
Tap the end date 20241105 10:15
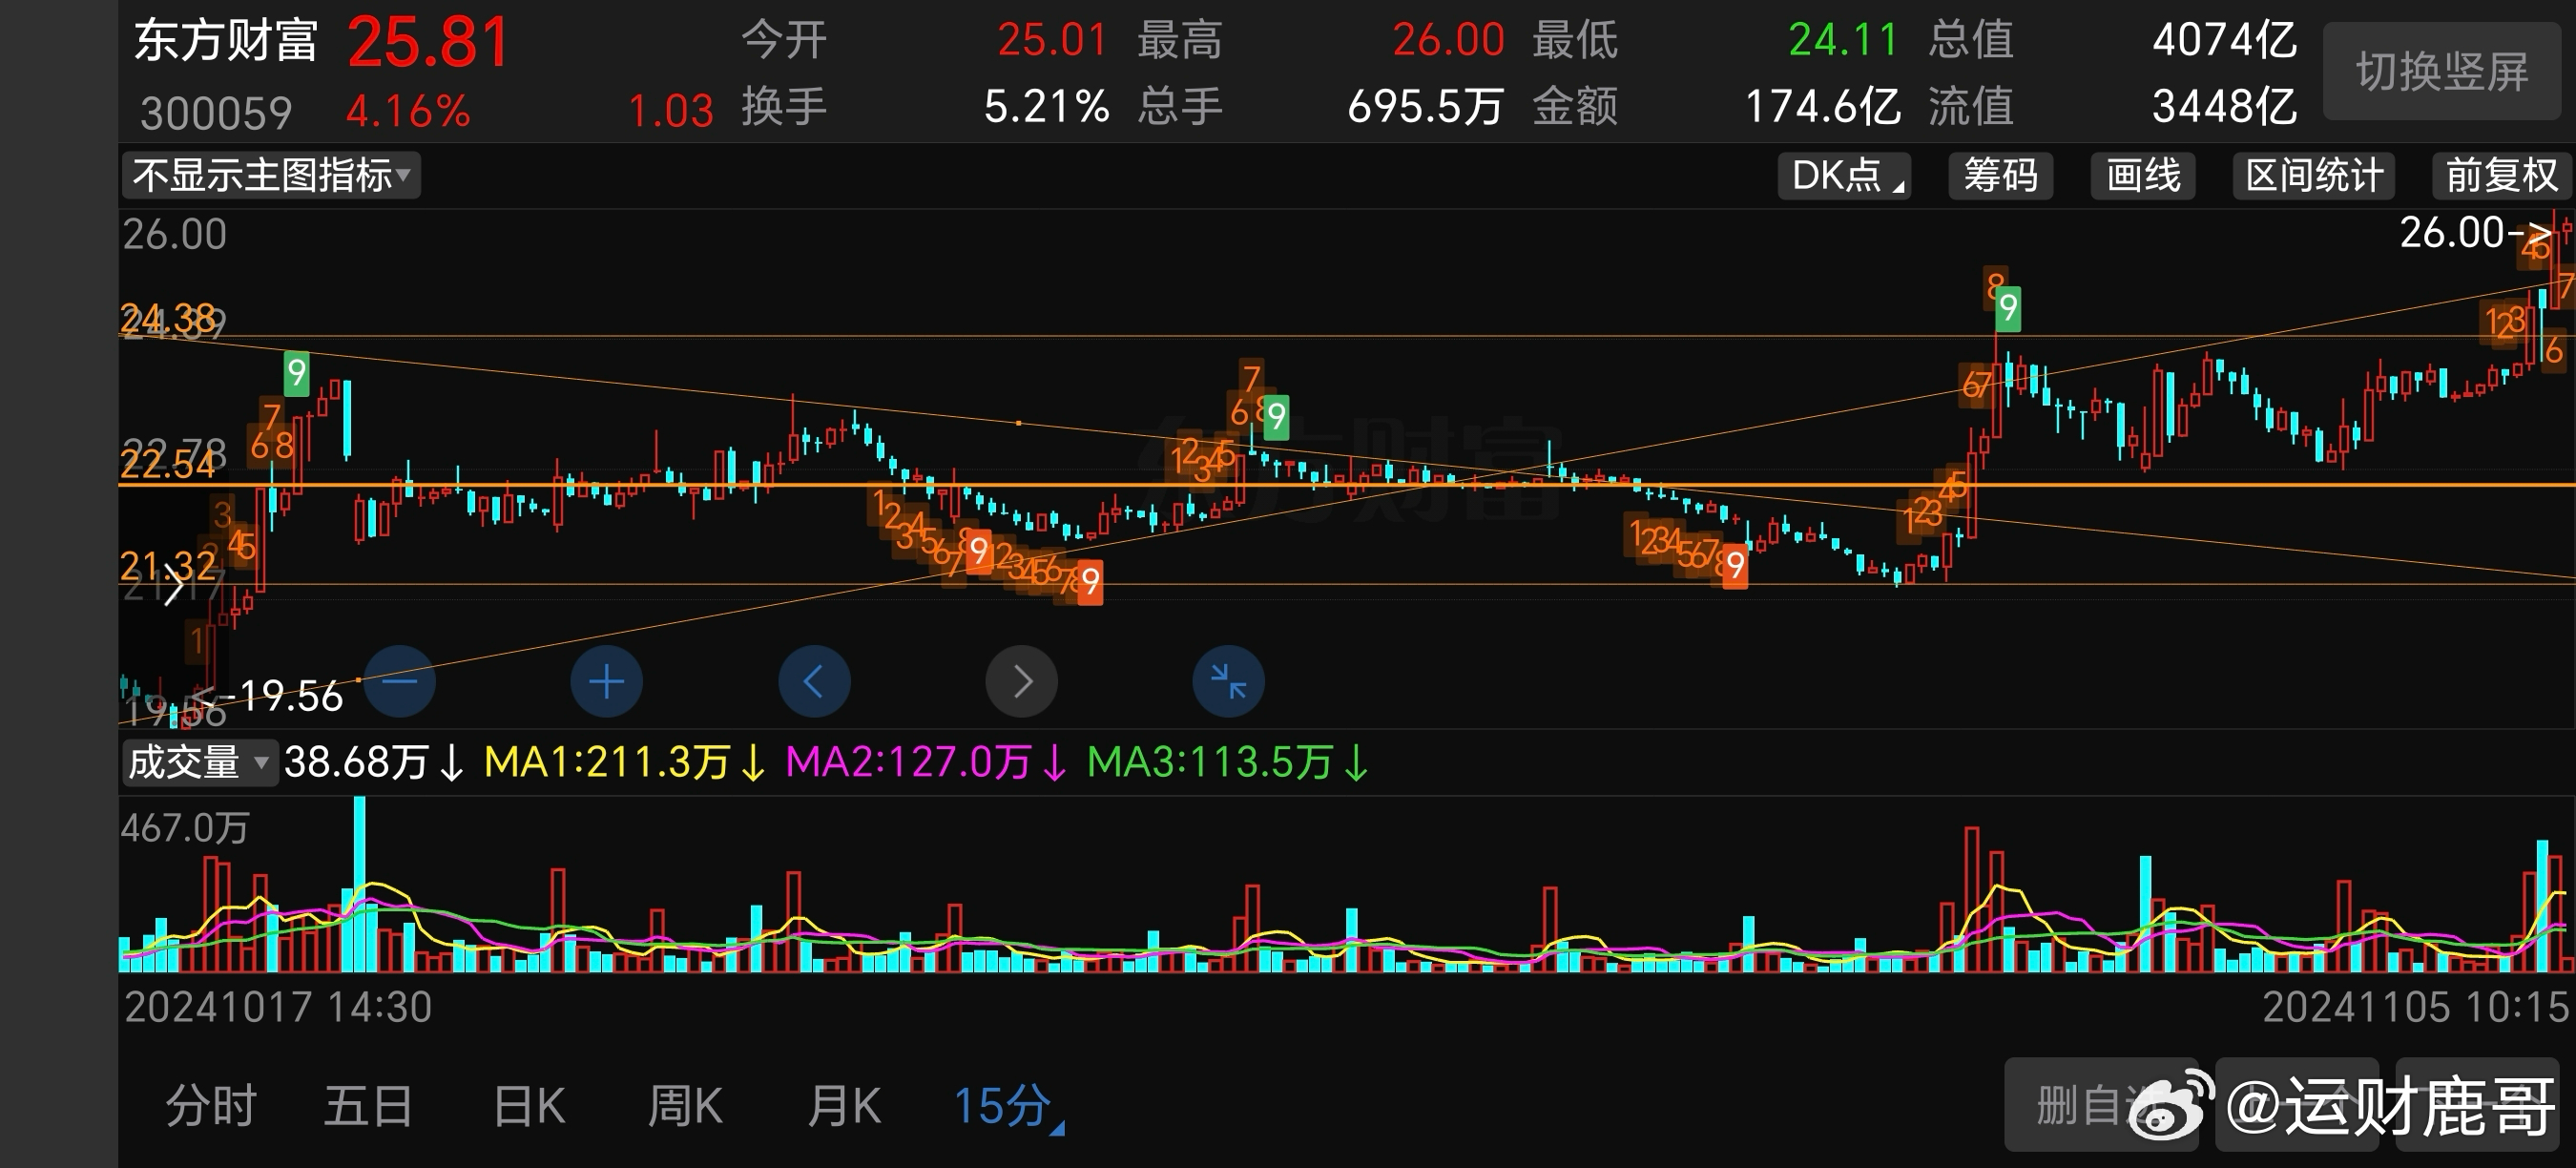coord(2415,1007)
